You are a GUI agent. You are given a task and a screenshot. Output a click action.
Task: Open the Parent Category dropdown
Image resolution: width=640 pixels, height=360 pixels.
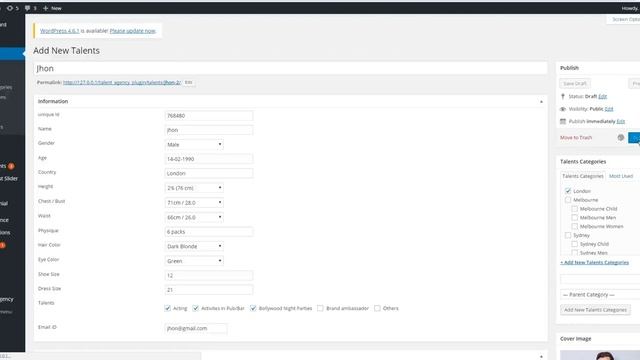pyautogui.click(x=600, y=294)
